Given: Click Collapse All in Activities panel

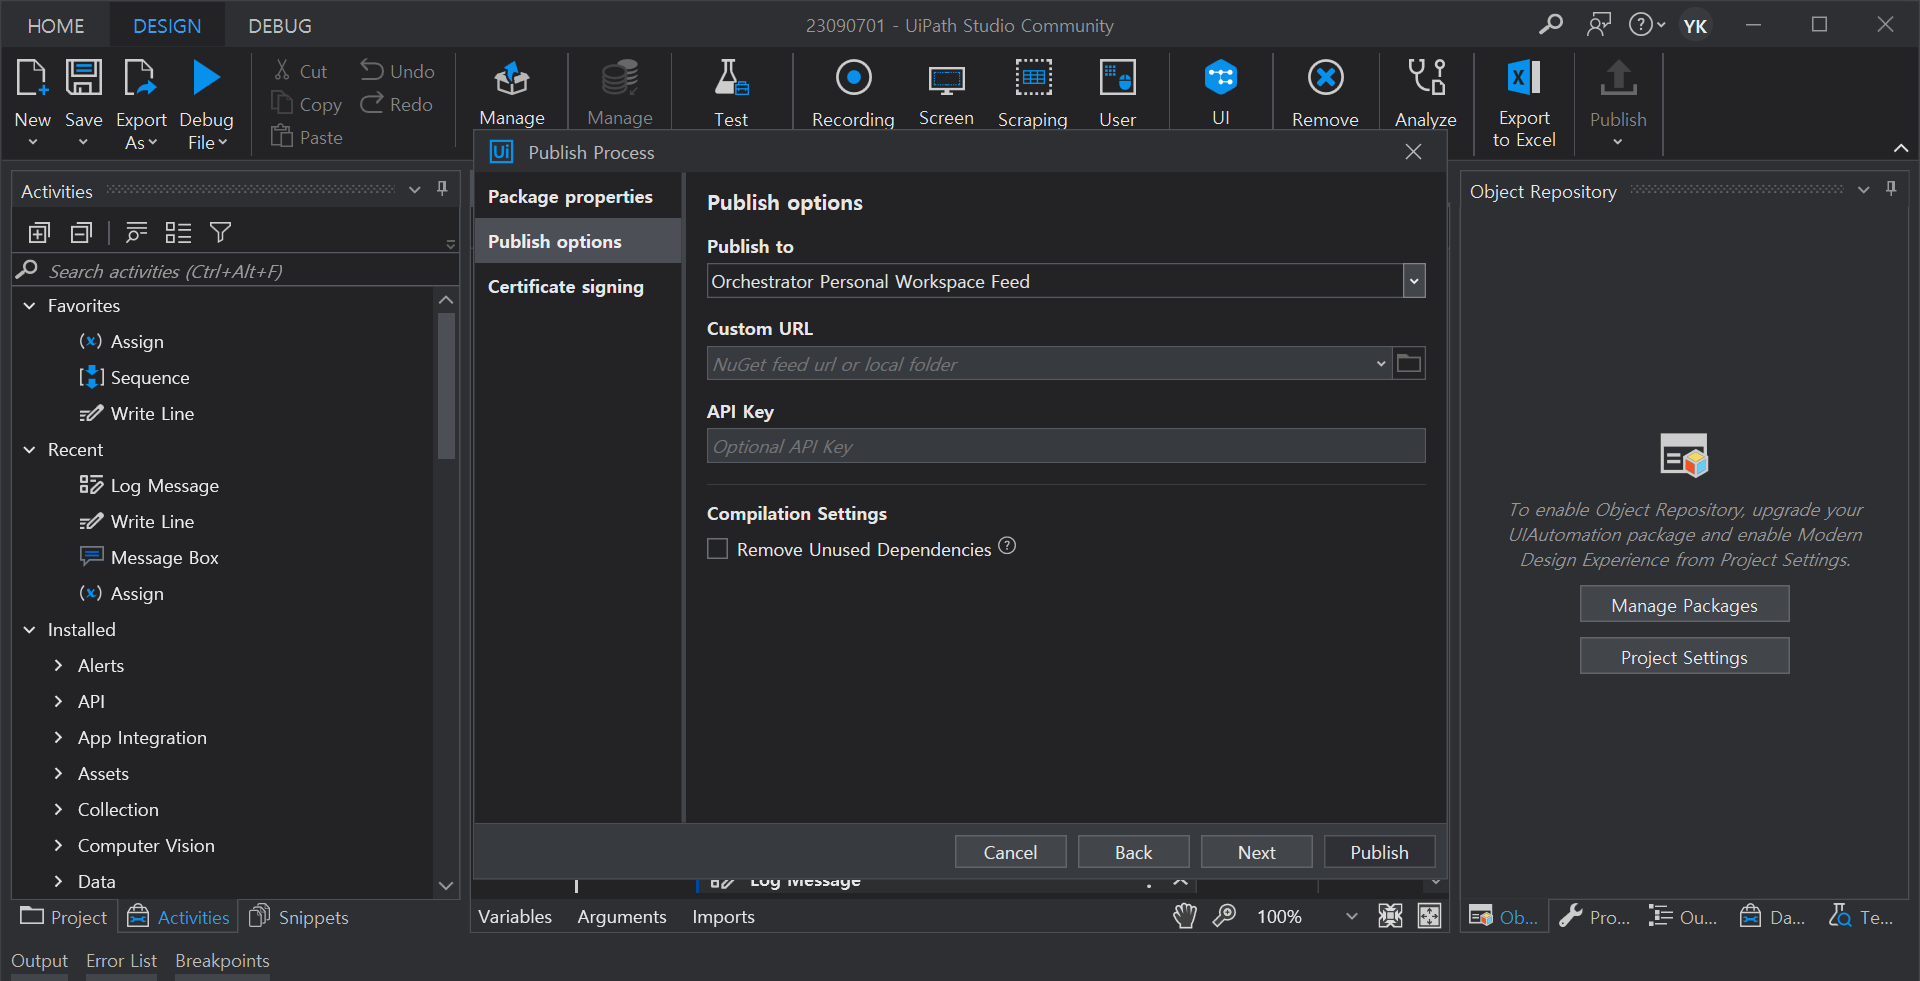Looking at the screenshot, I should click(81, 233).
